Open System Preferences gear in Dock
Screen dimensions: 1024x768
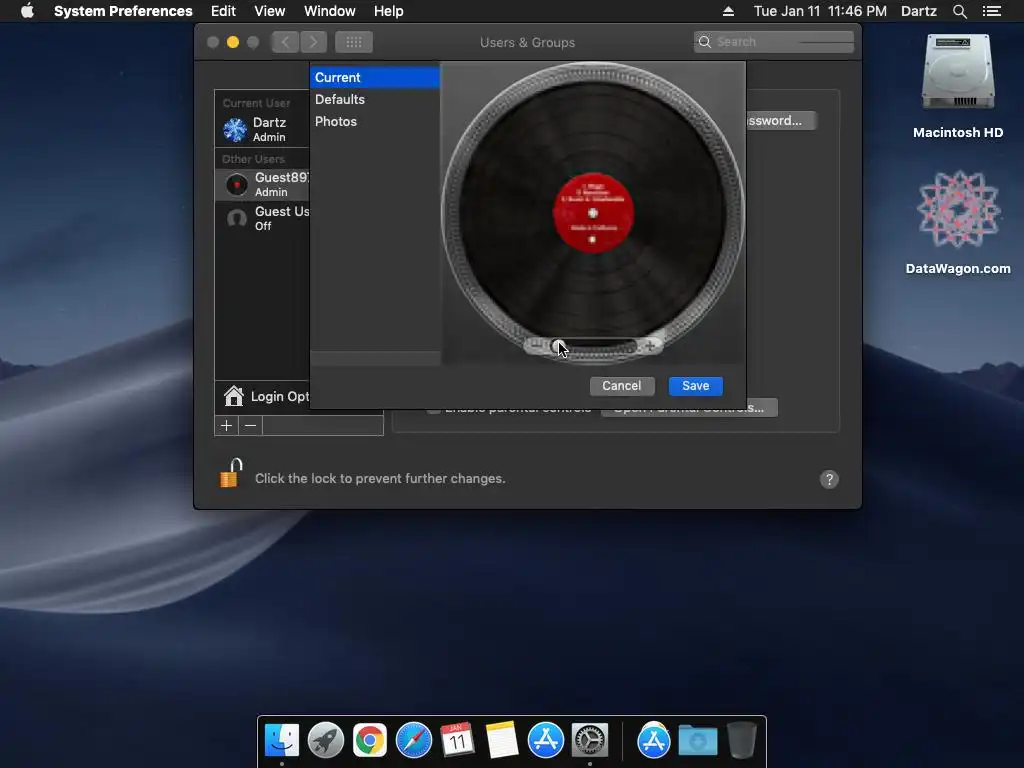[590, 740]
